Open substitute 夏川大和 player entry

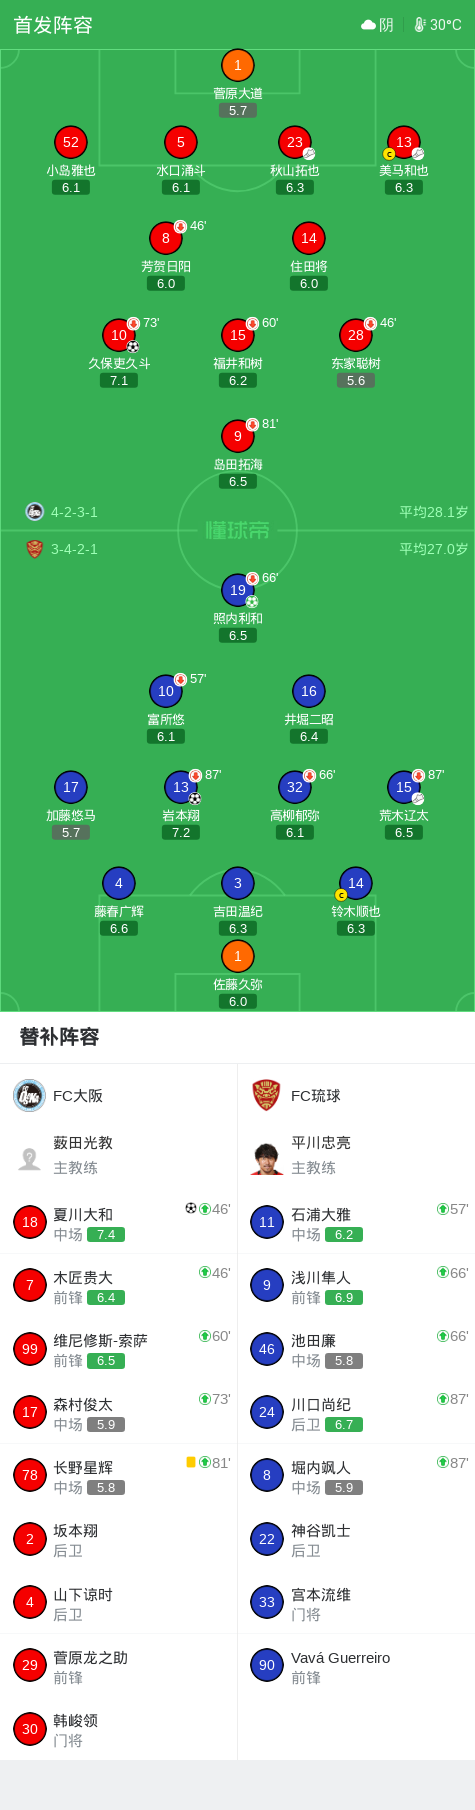click(x=119, y=1223)
